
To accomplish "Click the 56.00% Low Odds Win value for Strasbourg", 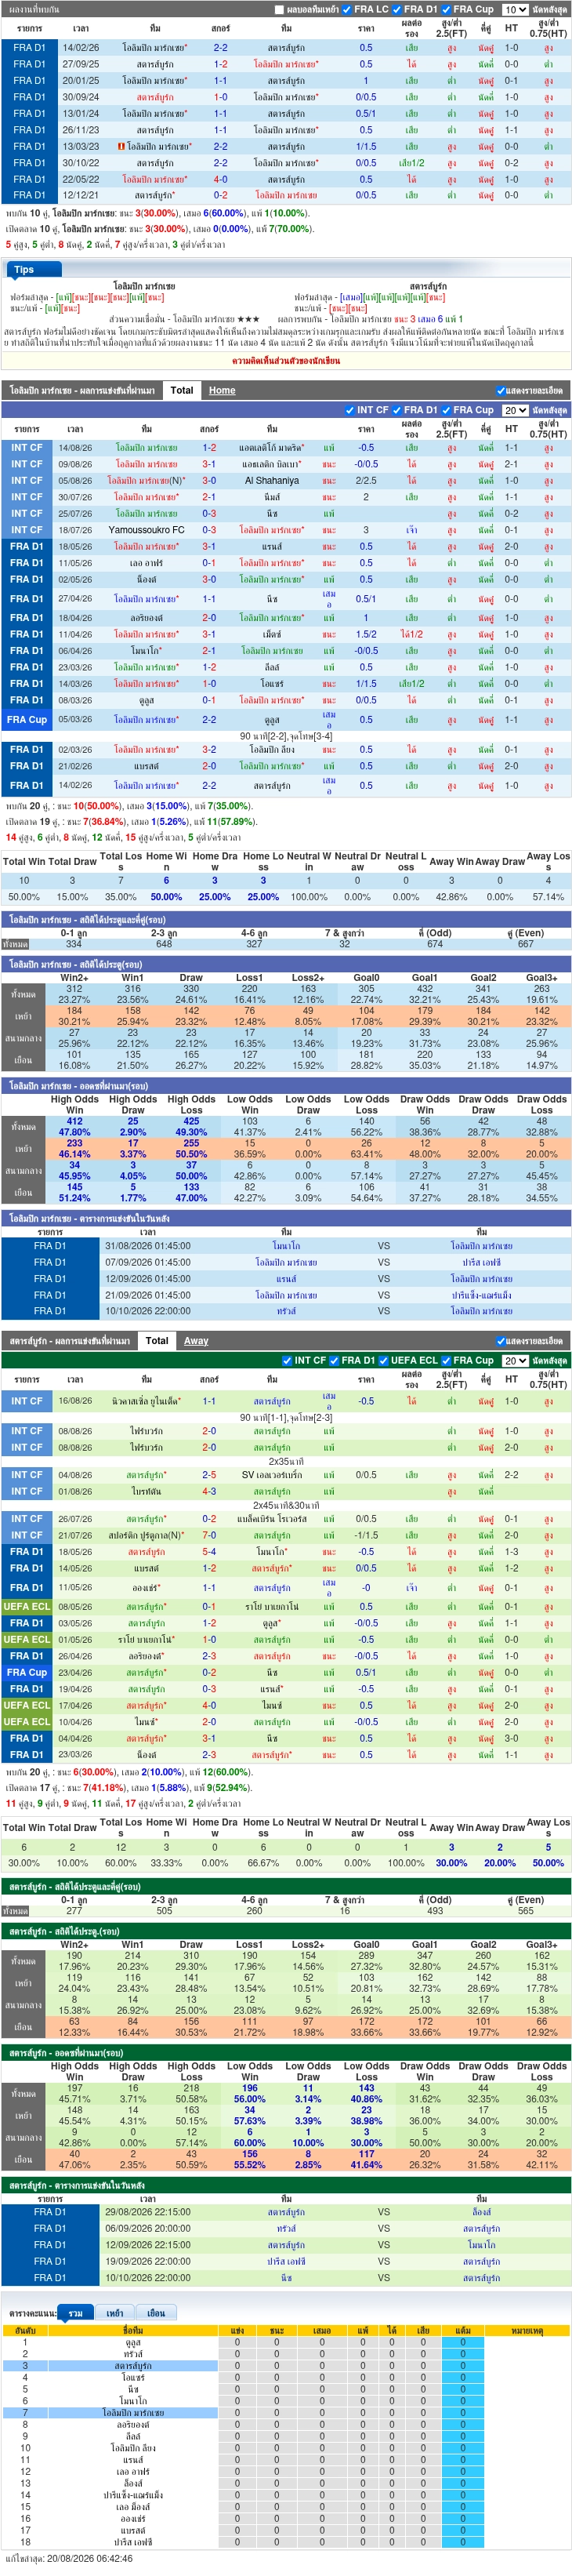I will tap(250, 2099).
